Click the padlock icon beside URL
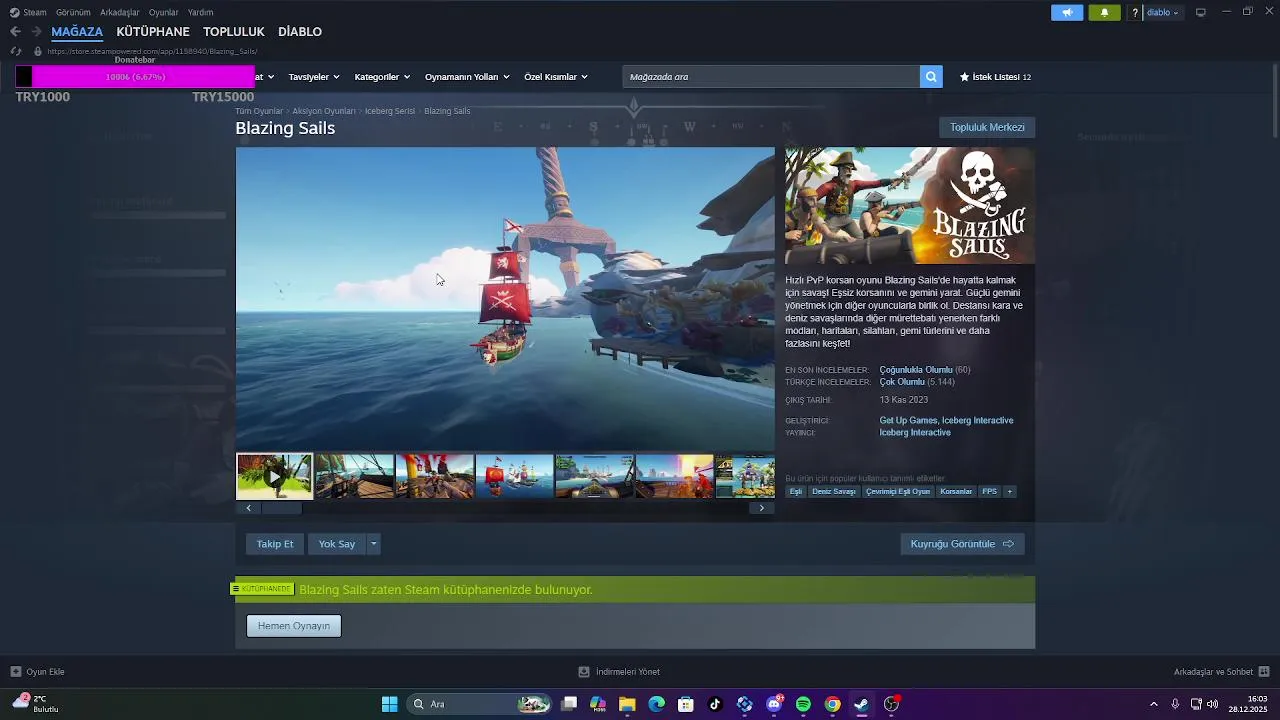1280x720 pixels. 37,51
